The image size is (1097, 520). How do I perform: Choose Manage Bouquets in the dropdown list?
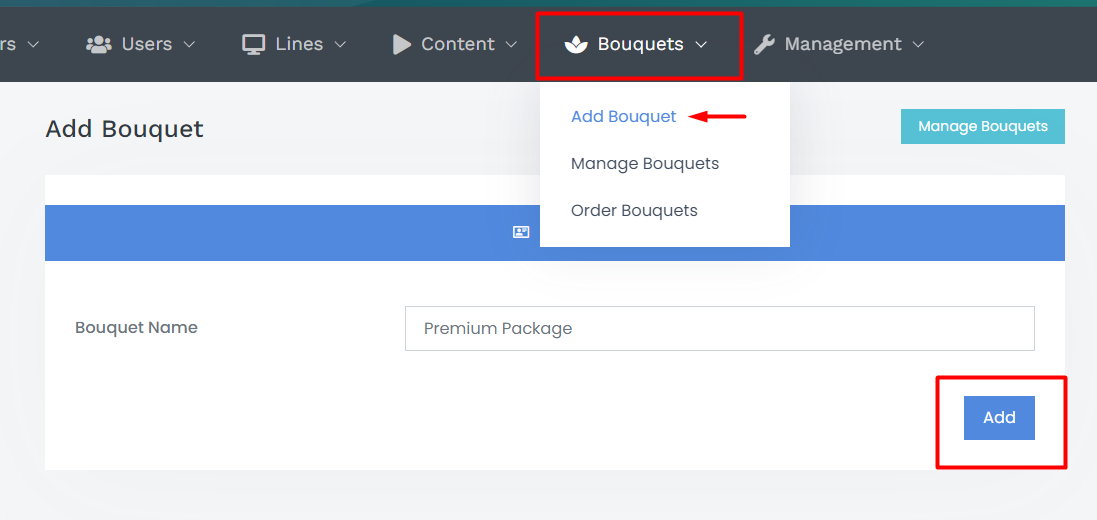(644, 164)
